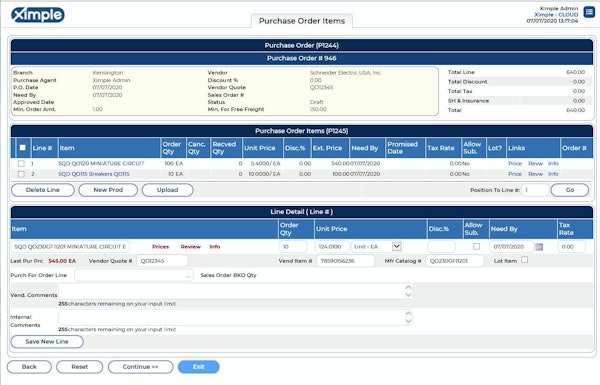Click the Upload button
600x385 pixels.
tap(167, 190)
